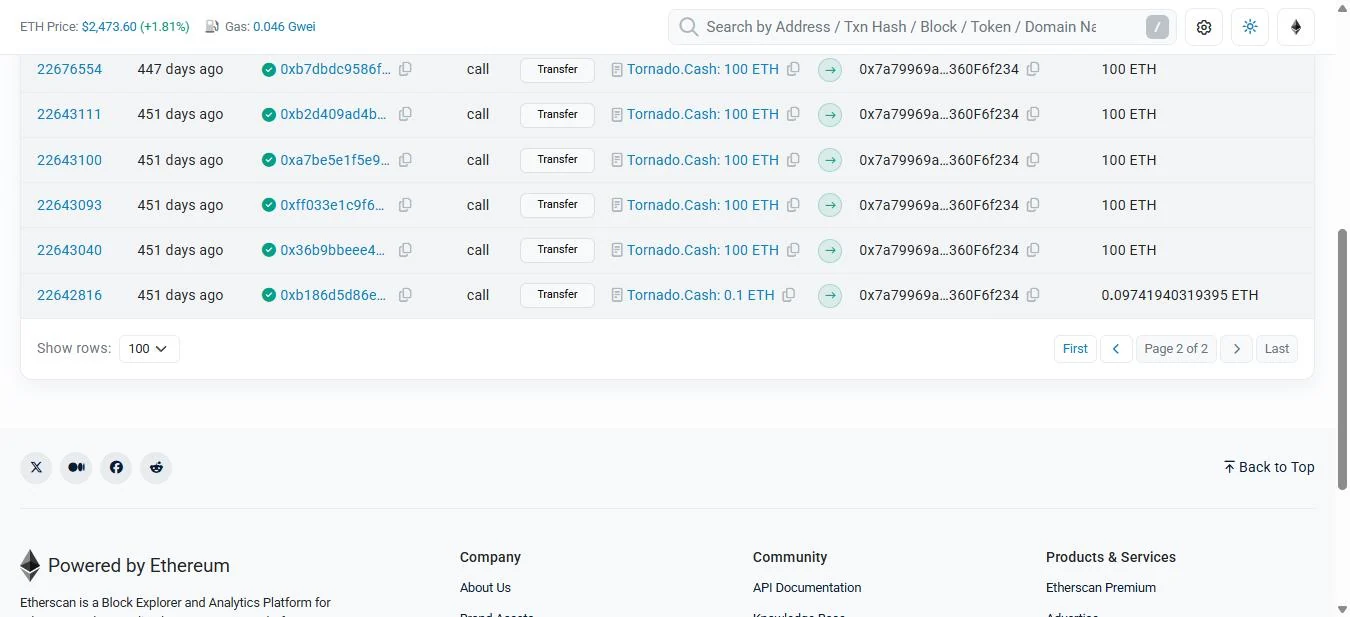Copy recipient address in block 22643040 row
1350x617 pixels.
coord(1033,250)
